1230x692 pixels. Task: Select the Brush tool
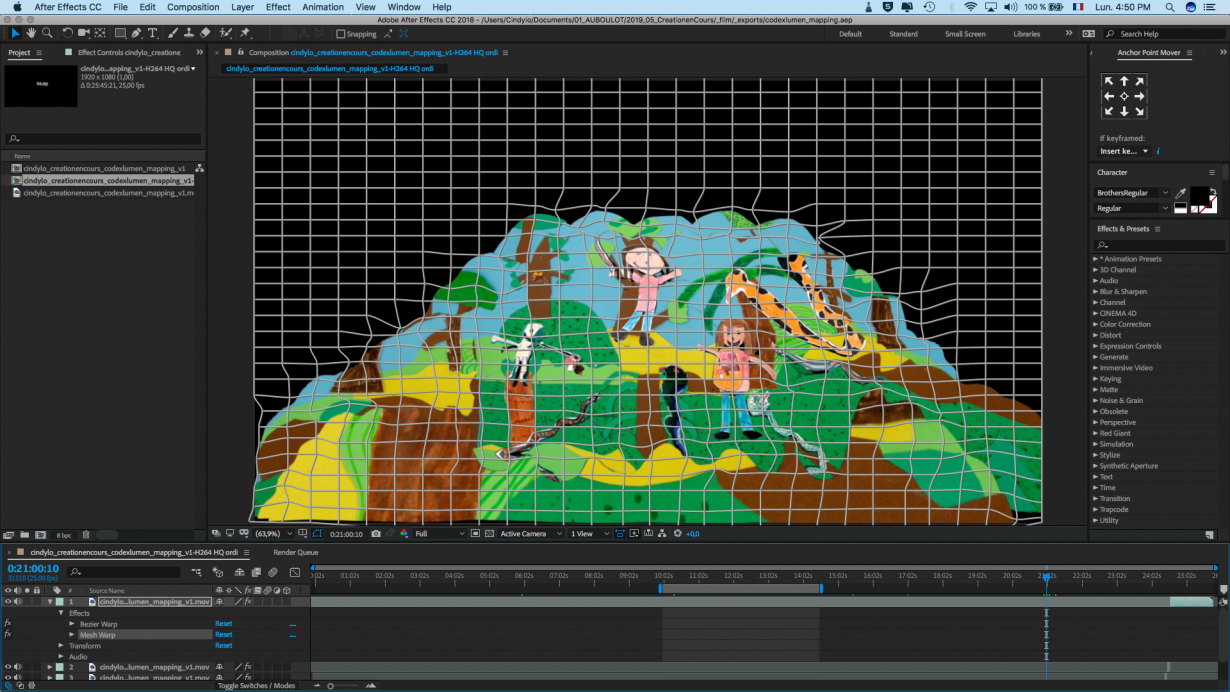click(173, 33)
